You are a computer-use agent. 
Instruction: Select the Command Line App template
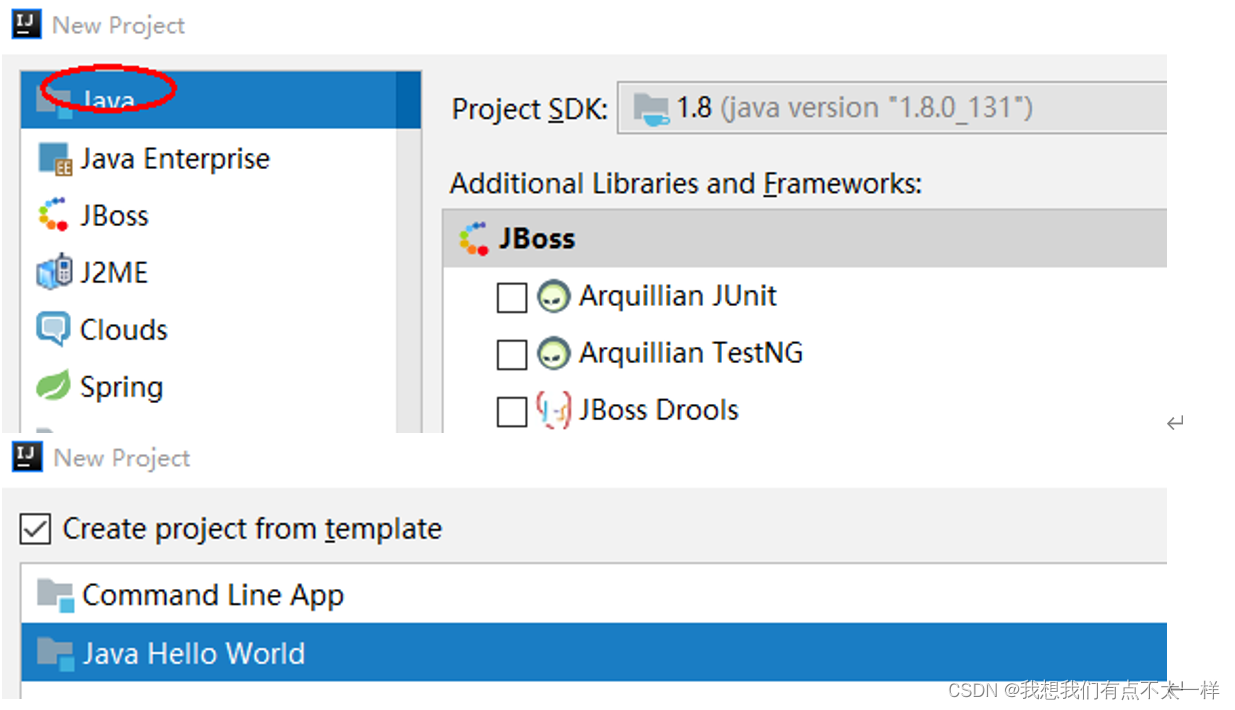(594, 594)
